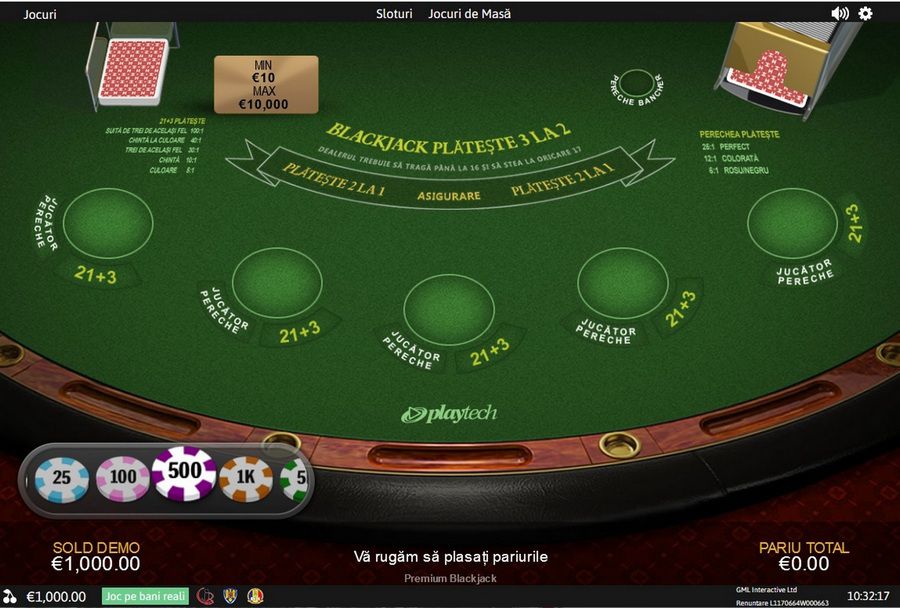The width and height of the screenshot is (900, 608).
Task: Open the Jocuri menu
Action: click(40, 14)
